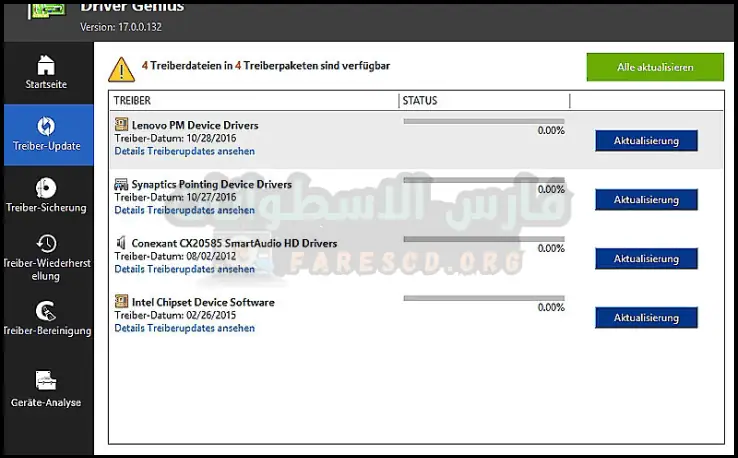
Task: Click the Lenovo PM Device Drivers icon
Action: point(121,125)
